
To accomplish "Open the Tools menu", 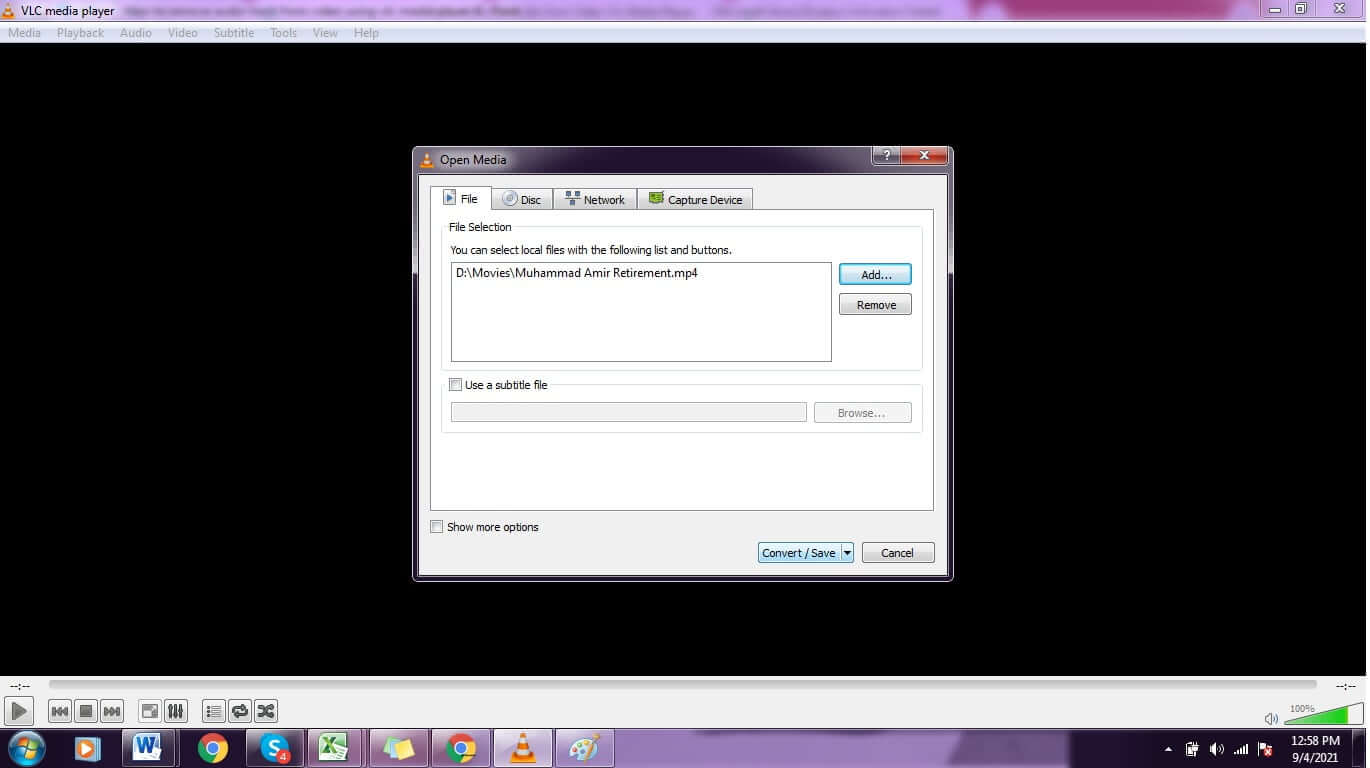I will (x=283, y=33).
